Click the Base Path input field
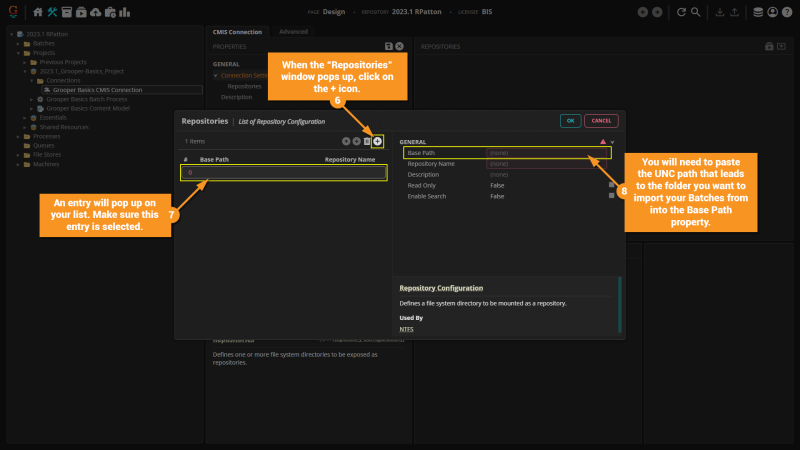This screenshot has width=800, height=450. [546, 153]
